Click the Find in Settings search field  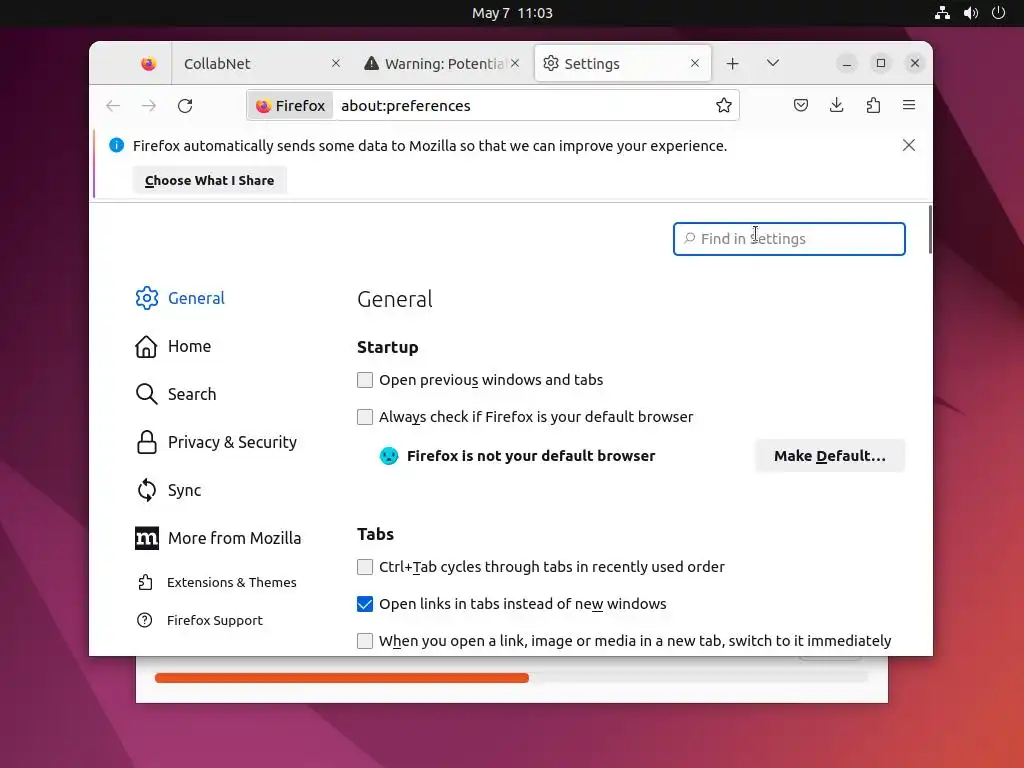tap(789, 239)
